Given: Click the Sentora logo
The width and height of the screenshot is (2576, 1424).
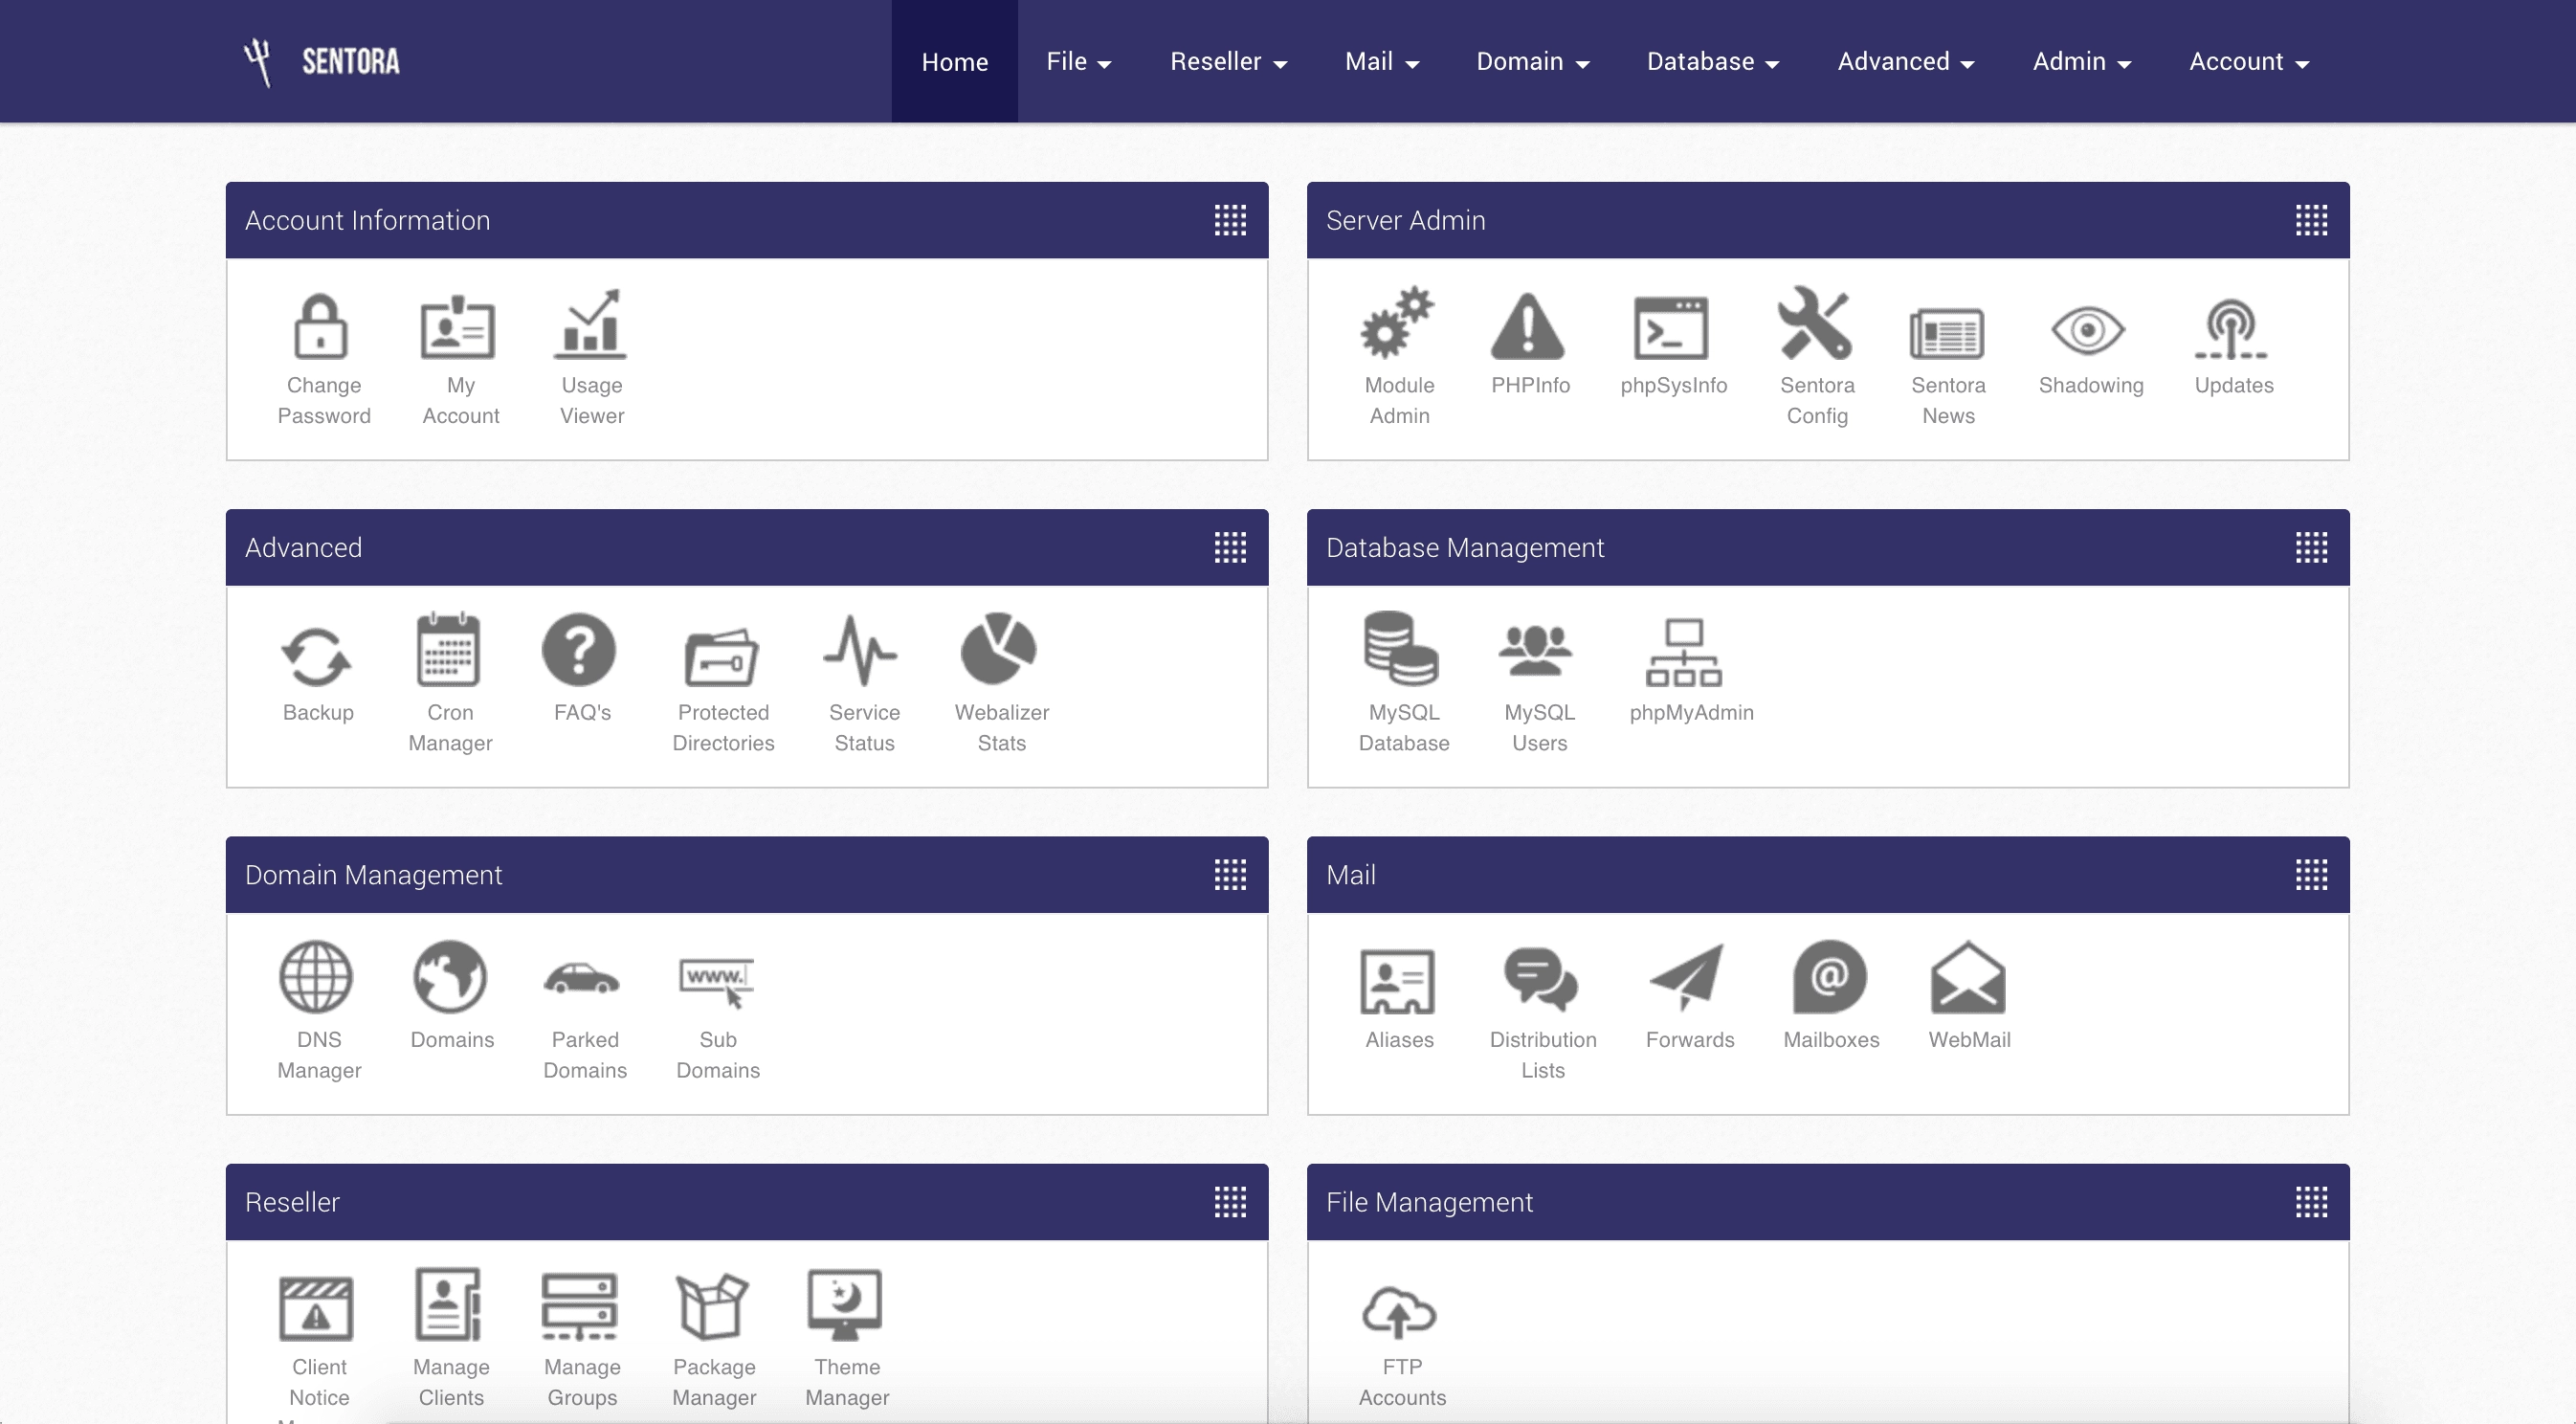Looking at the screenshot, I should point(322,62).
